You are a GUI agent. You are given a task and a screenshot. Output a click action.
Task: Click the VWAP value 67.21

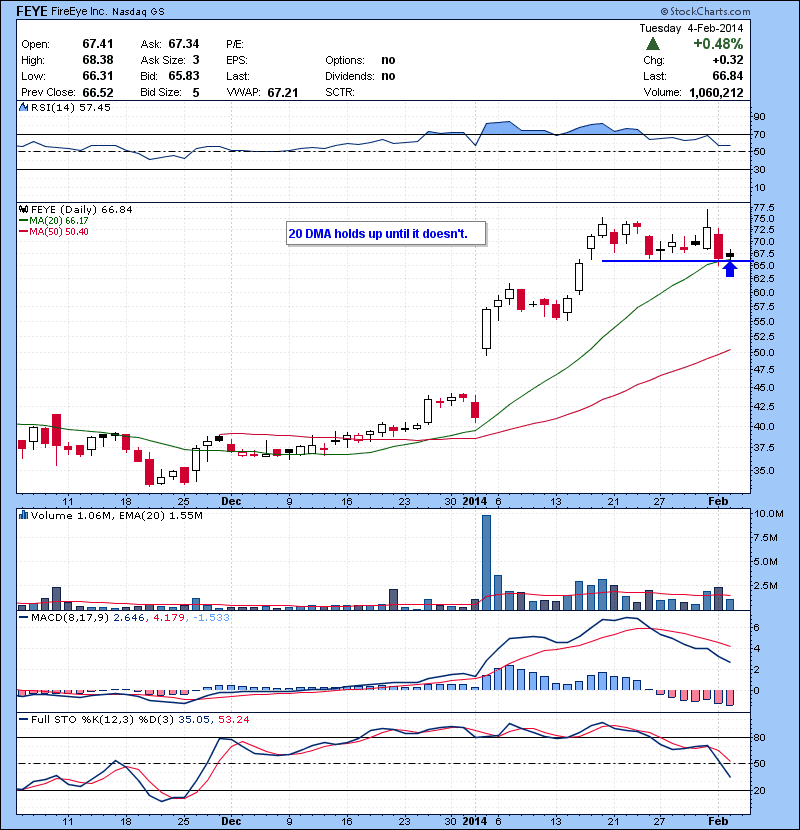tap(283, 93)
